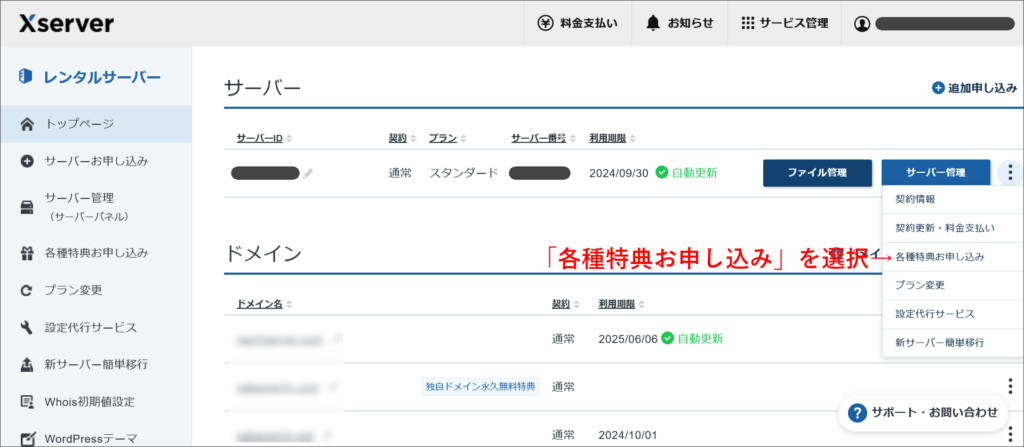Sort servers by サーバーID column
Image resolution: width=1024 pixels, height=447 pixels.
click(264, 139)
